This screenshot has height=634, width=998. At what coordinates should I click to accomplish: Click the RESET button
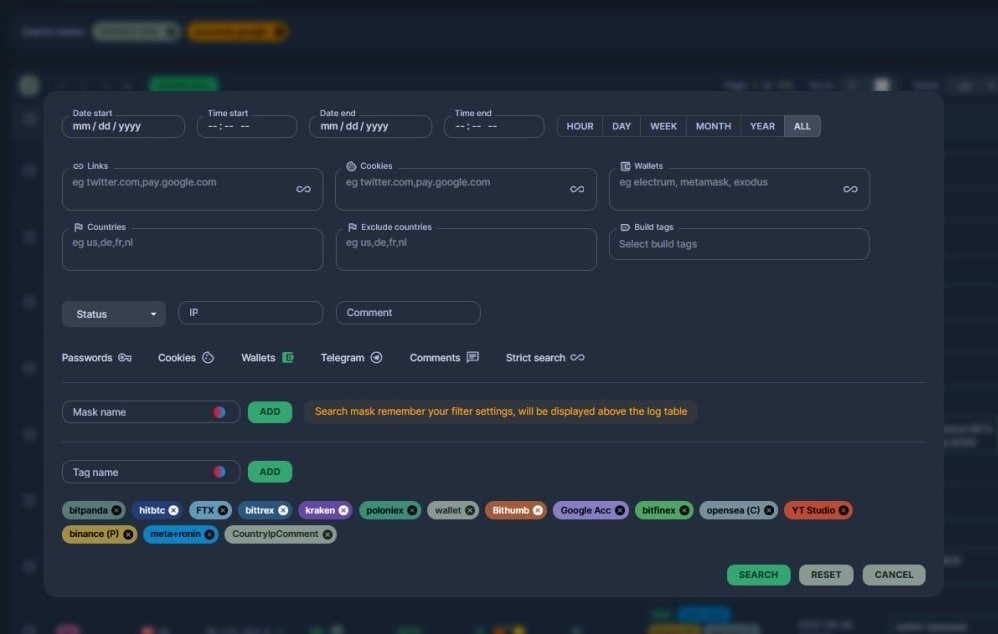click(825, 575)
